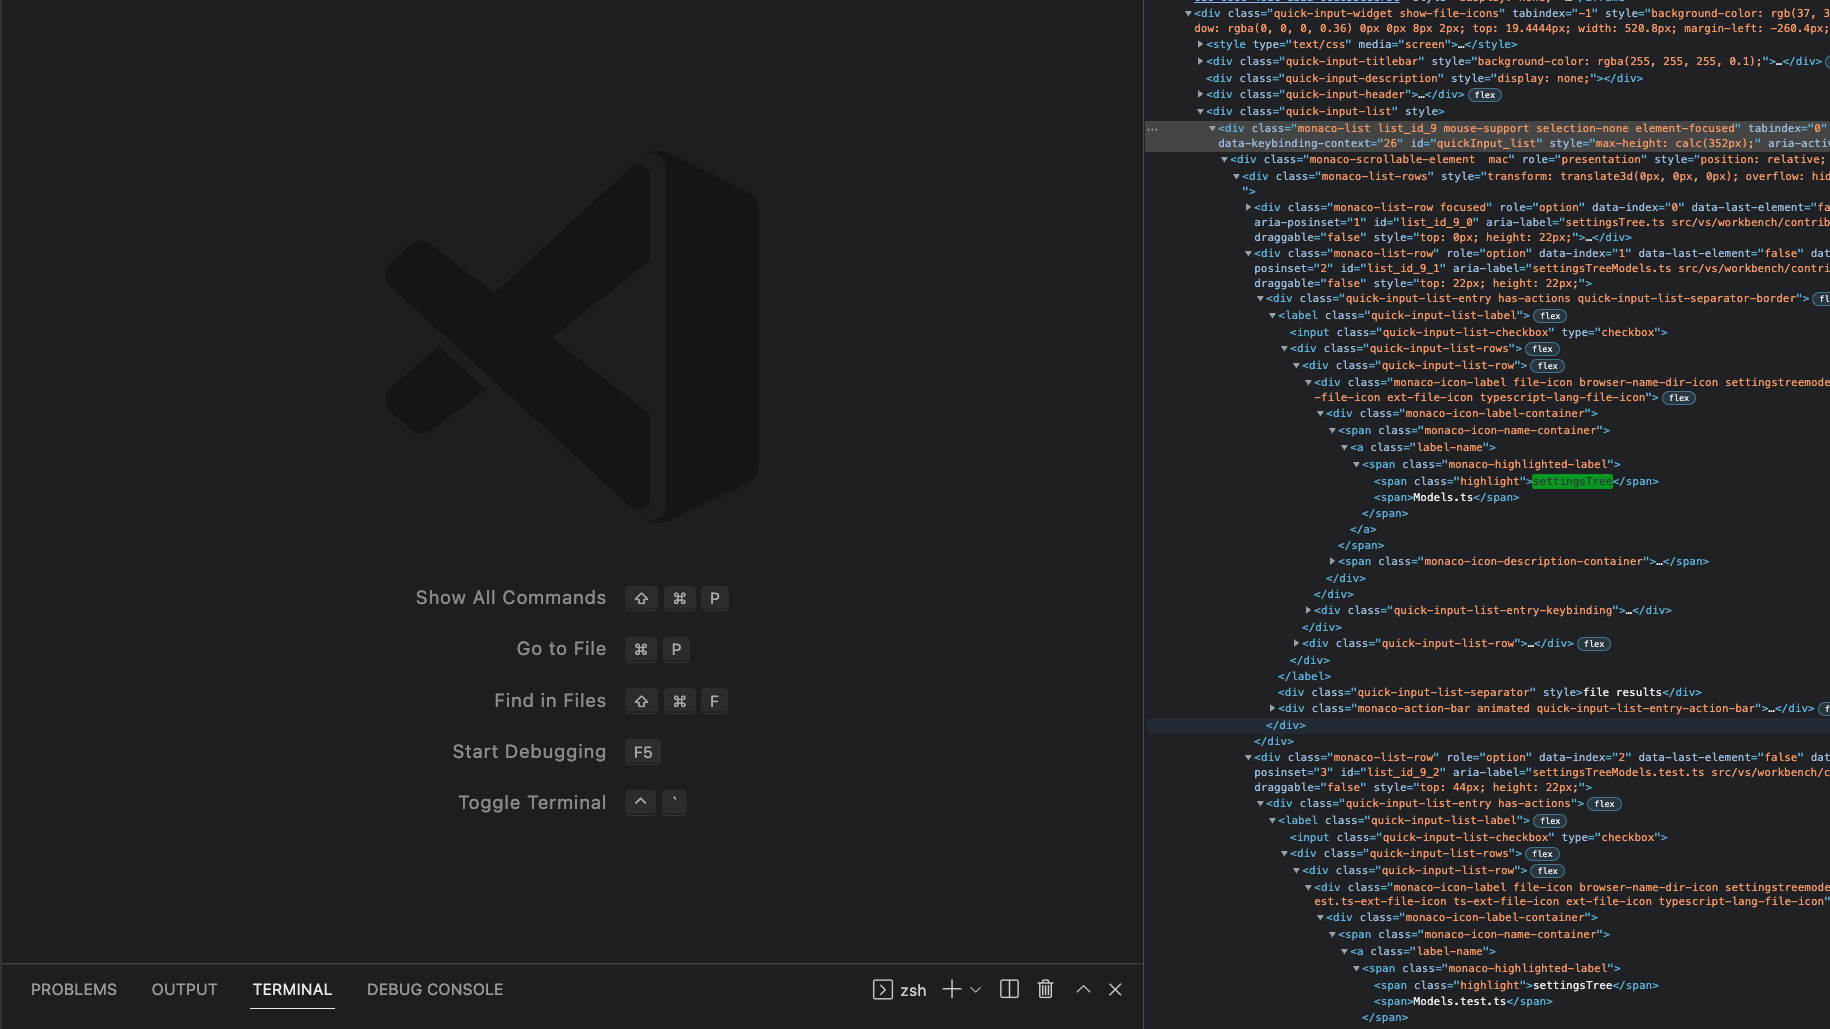
Task: Click the Show All Commands shortcut link
Action: (x=511, y=598)
